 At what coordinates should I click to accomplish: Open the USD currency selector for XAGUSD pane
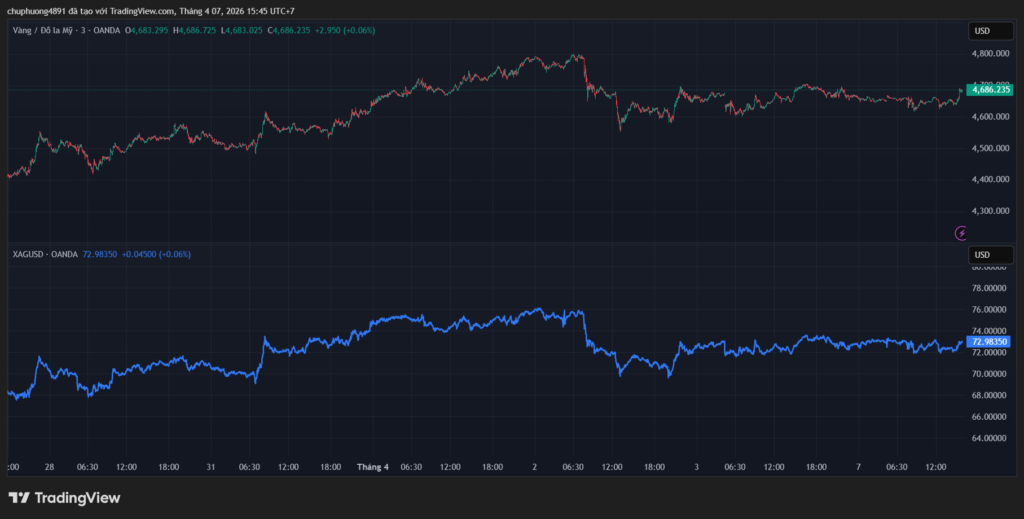pyautogui.click(x=982, y=254)
